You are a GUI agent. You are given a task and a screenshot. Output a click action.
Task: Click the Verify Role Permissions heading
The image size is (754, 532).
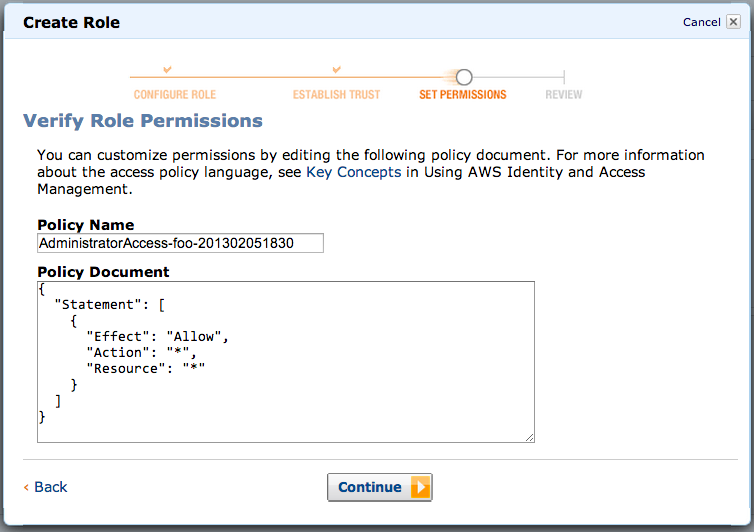point(142,121)
